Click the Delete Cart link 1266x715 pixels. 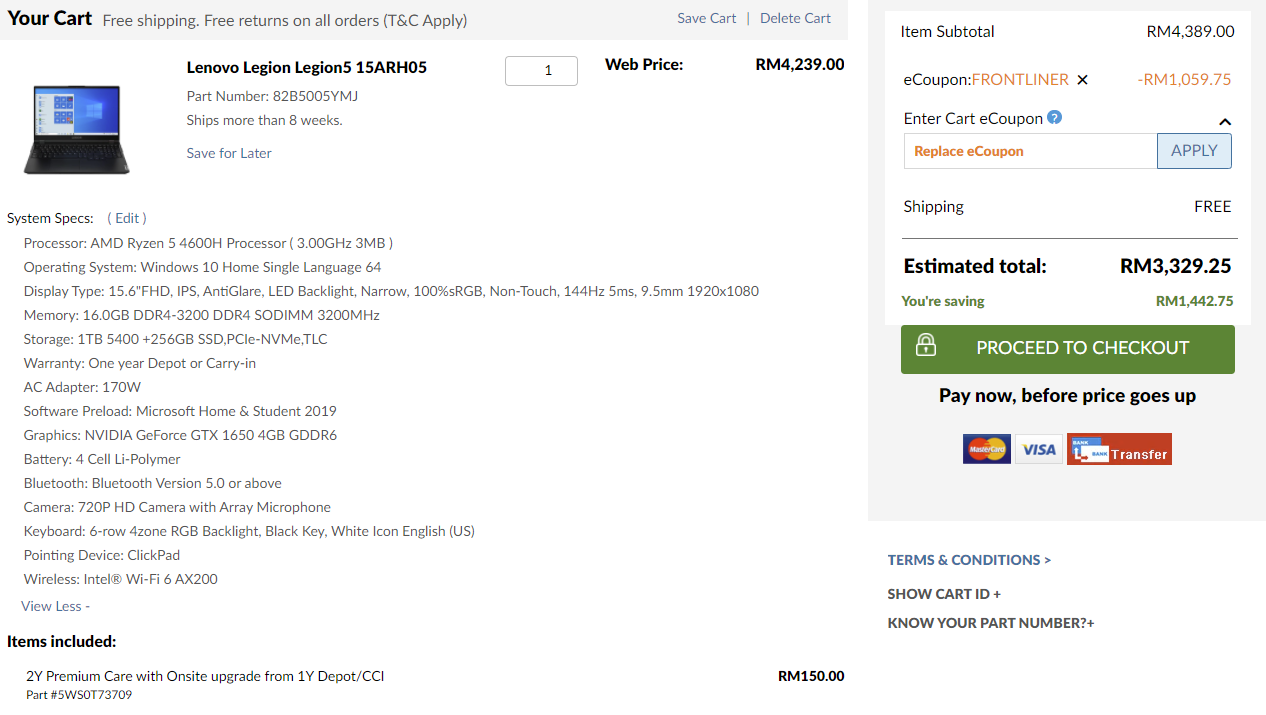click(795, 18)
